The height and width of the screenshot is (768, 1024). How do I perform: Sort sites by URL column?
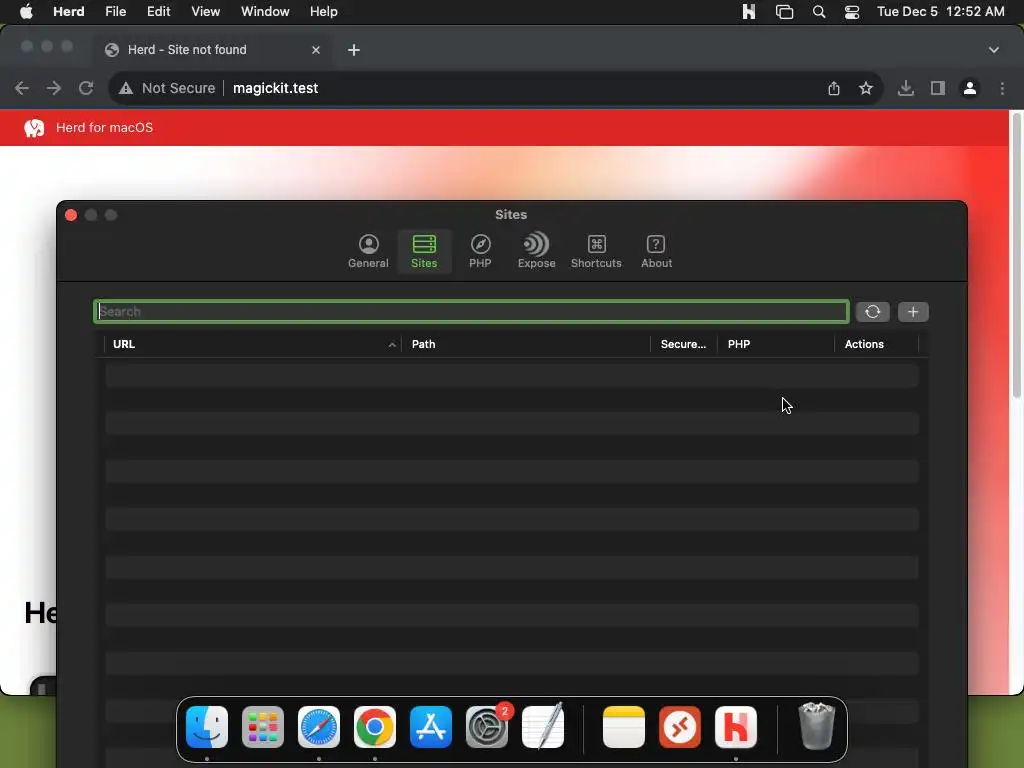tap(253, 344)
